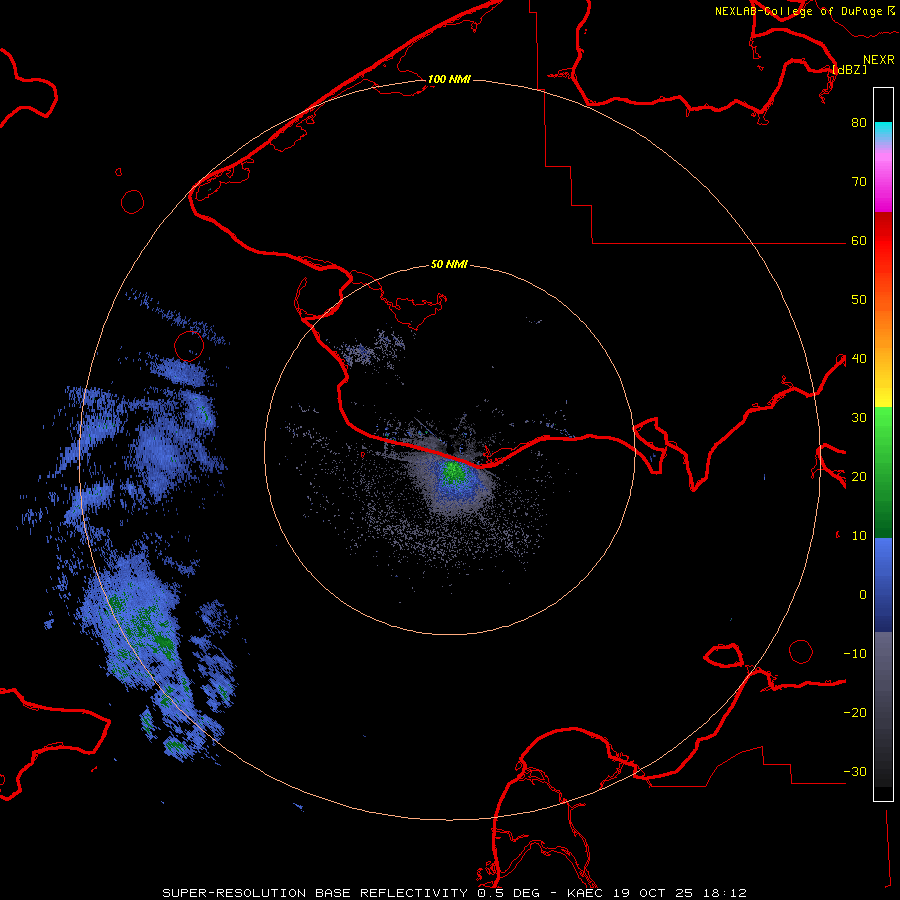Click the 50 NMI range ring label

(449, 264)
